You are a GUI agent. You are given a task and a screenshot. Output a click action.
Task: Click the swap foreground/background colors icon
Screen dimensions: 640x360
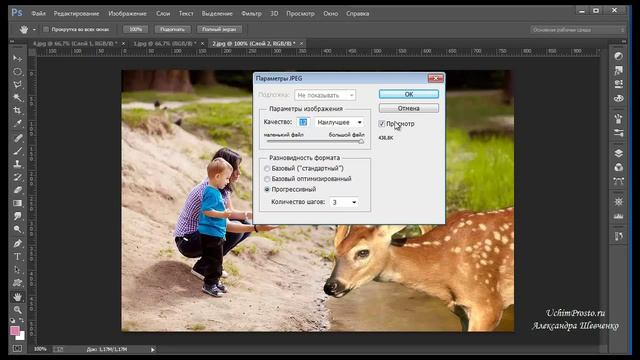coord(21,321)
